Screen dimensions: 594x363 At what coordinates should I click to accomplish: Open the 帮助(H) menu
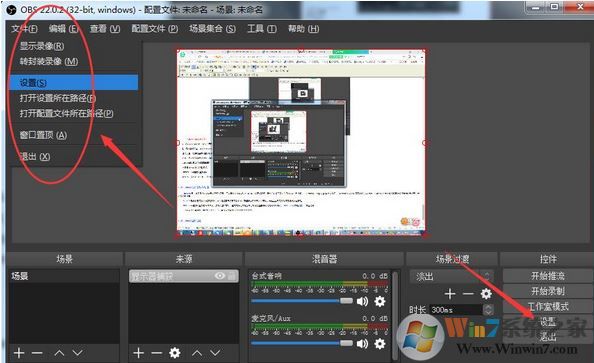(303, 29)
